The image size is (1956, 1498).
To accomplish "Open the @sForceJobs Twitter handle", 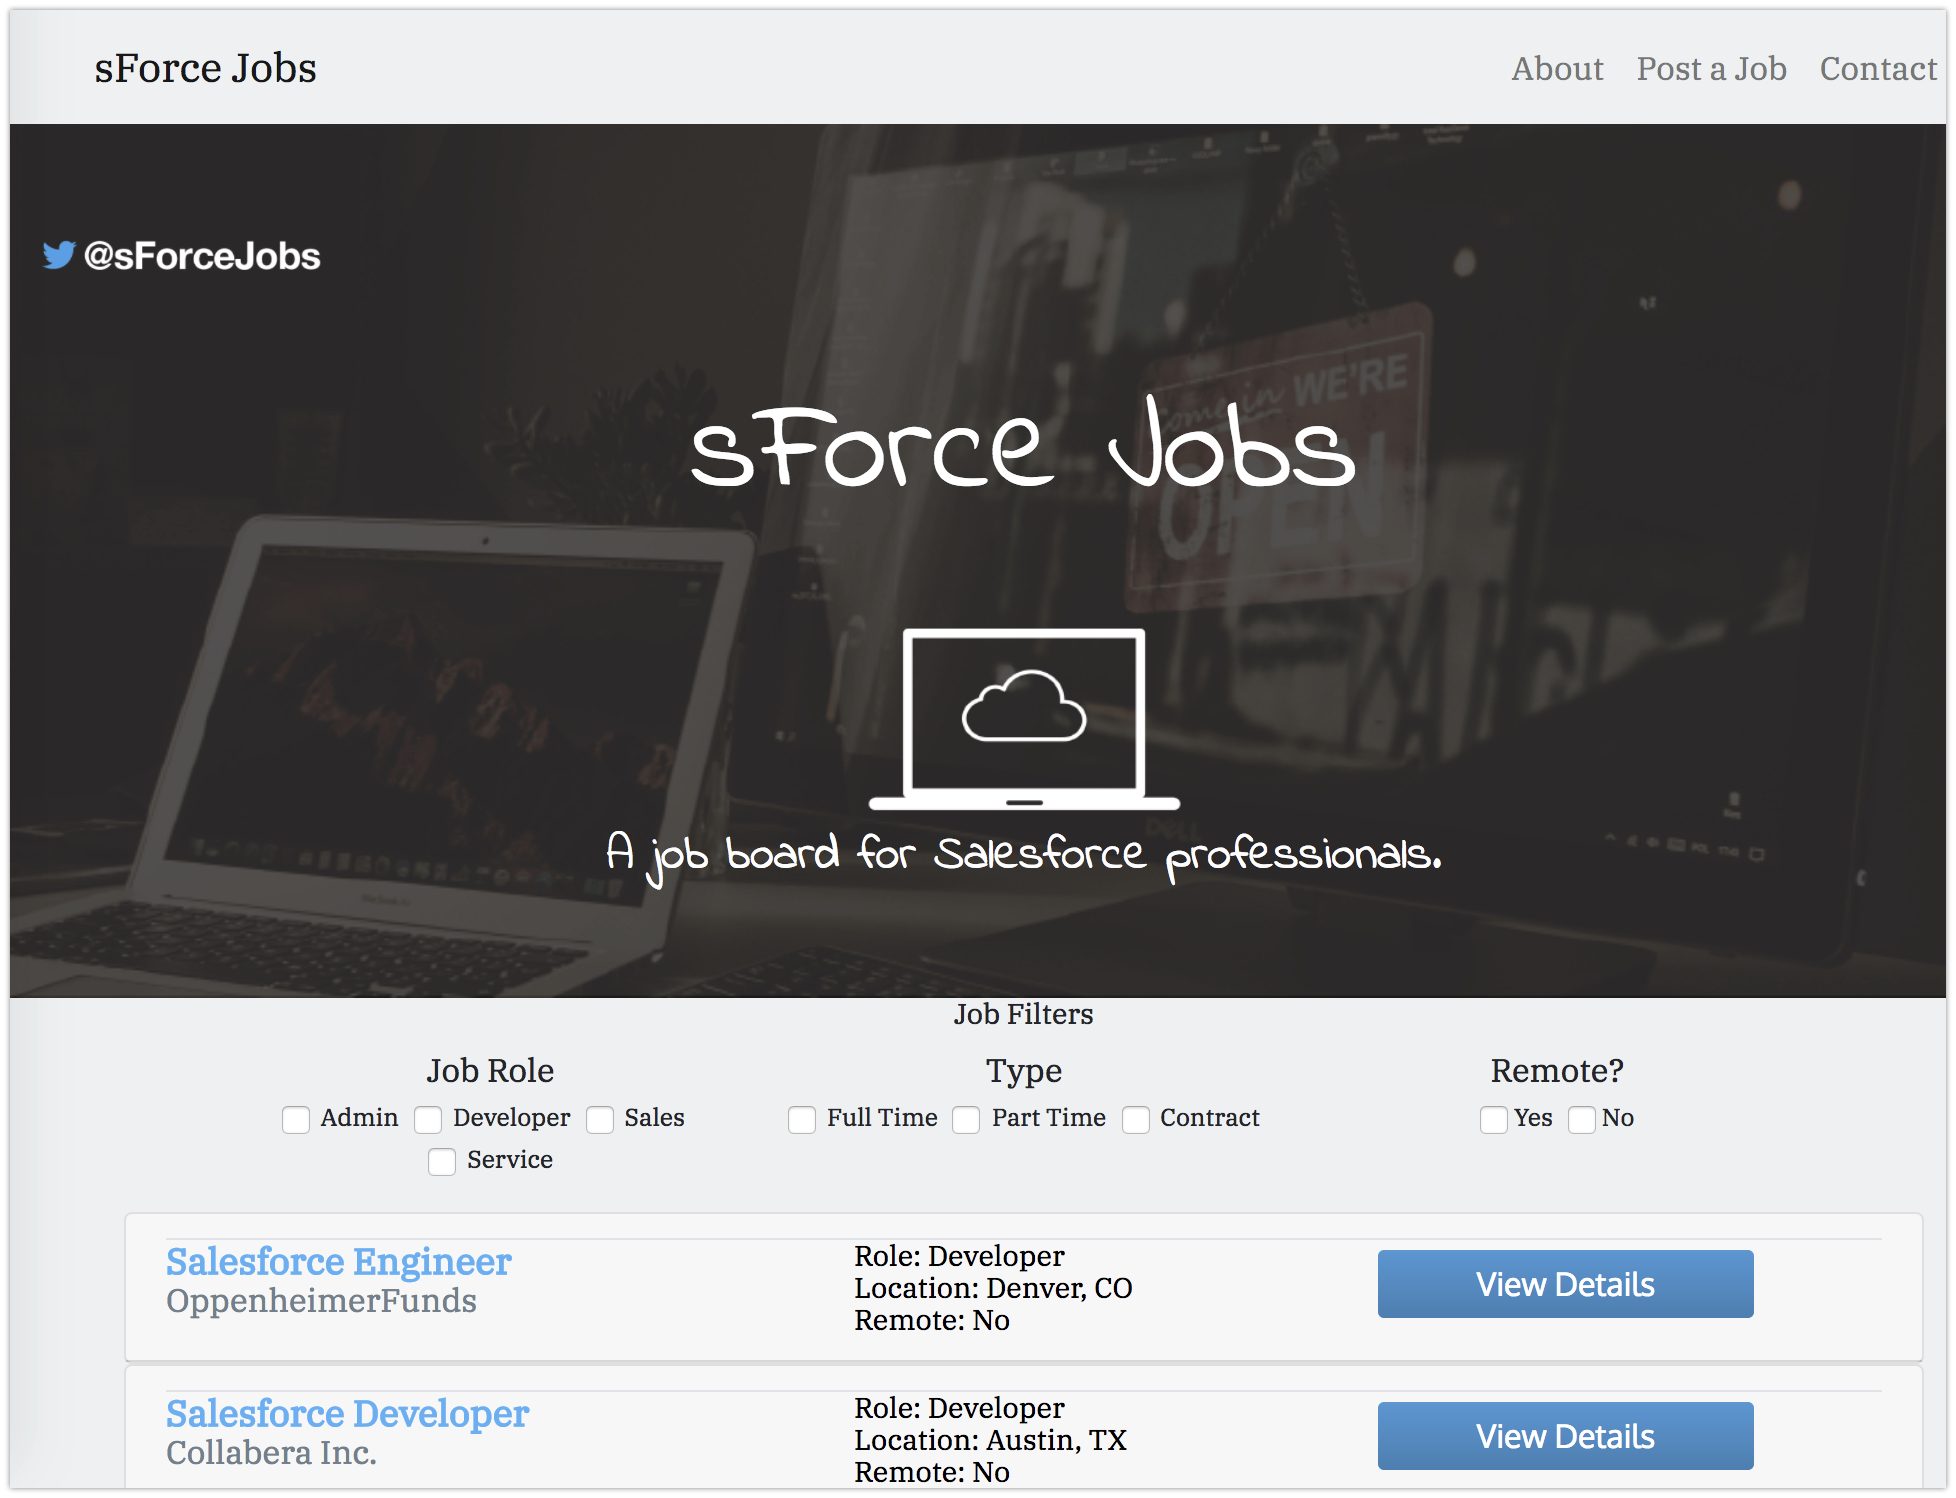I will [202, 256].
